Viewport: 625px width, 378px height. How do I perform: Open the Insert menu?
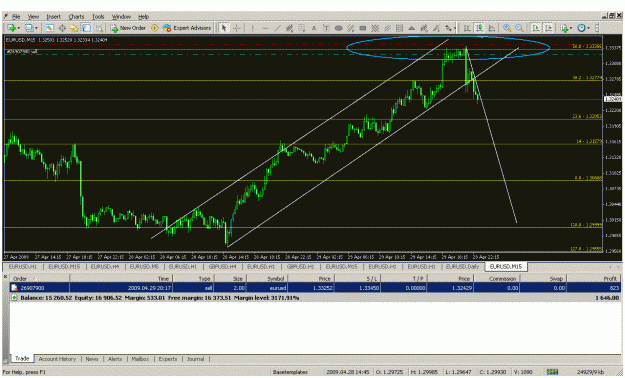point(53,16)
